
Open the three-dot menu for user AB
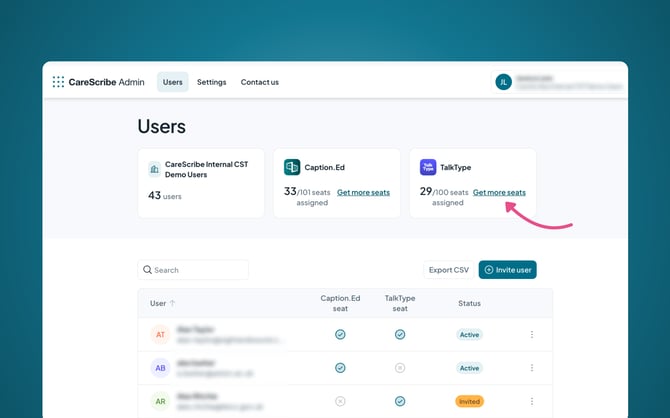point(531,368)
